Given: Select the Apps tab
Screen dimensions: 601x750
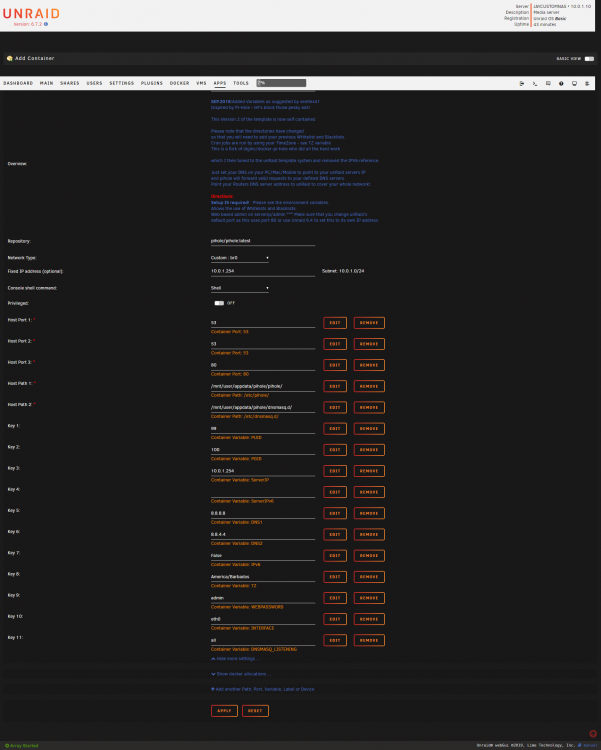Looking at the screenshot, I should [220, 83].
